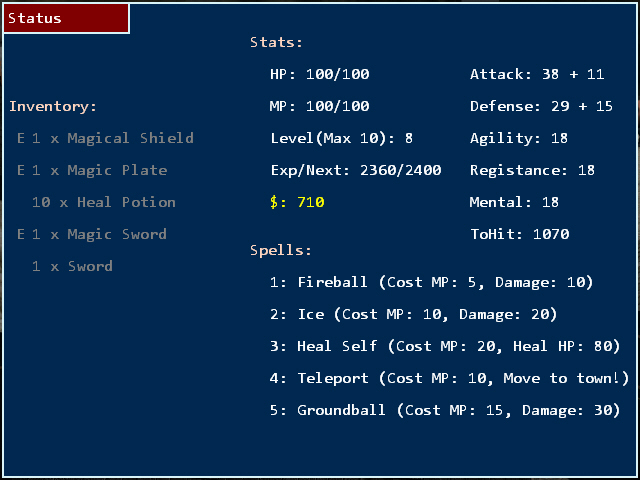Click the Status title tab
Image resolution: width=640 pixels, height=480 pixels.
coord(66,18)
